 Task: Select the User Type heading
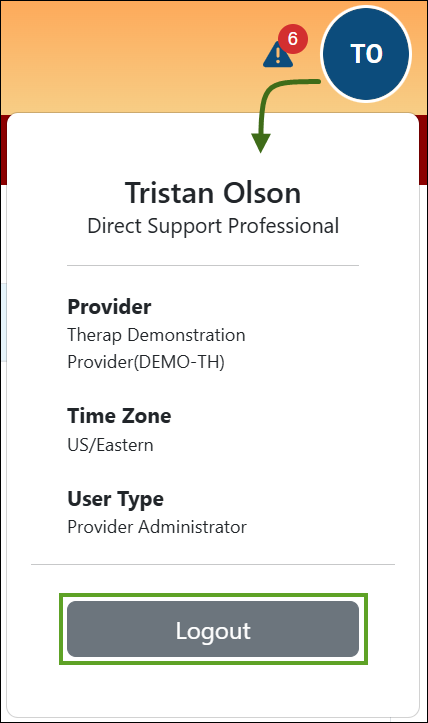[x=115, y=499]
